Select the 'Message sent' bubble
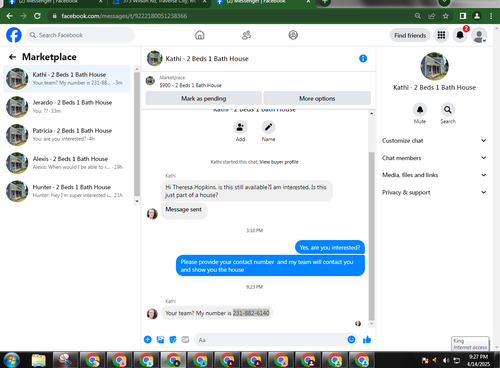The height and width of the screenshot is (368, 500). pyautogui.click(x=184, y=210)
